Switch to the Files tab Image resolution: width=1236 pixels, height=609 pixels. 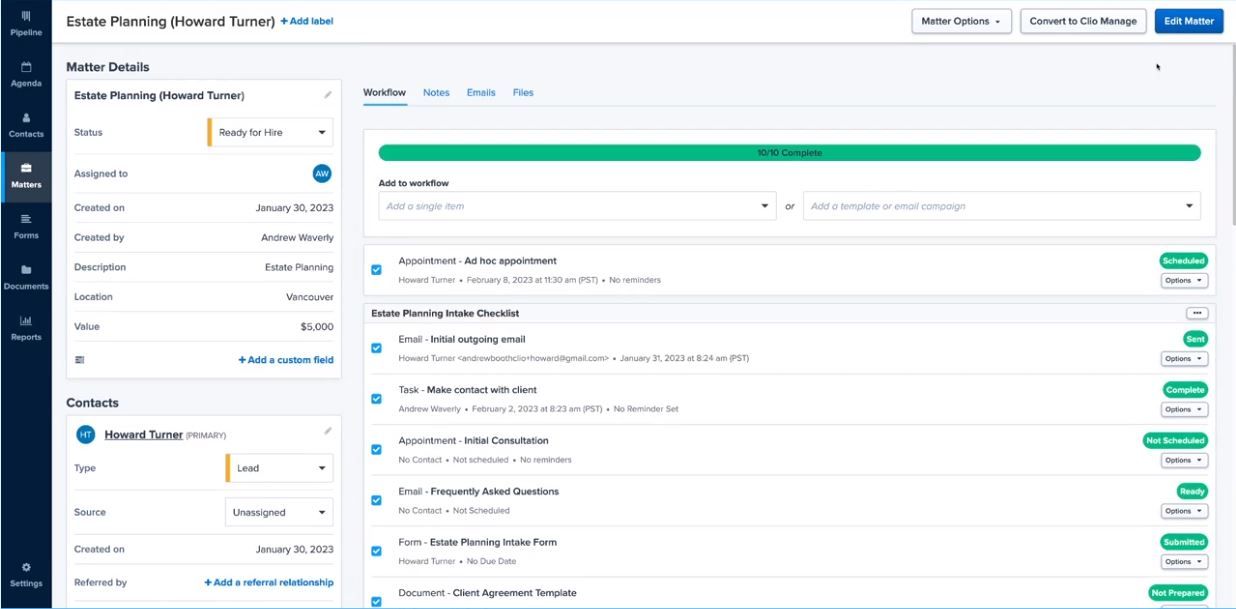tap(523, 92)
